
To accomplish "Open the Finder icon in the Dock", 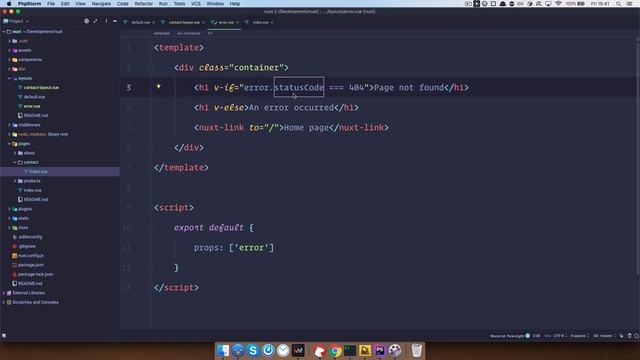I will pos(223,350).
